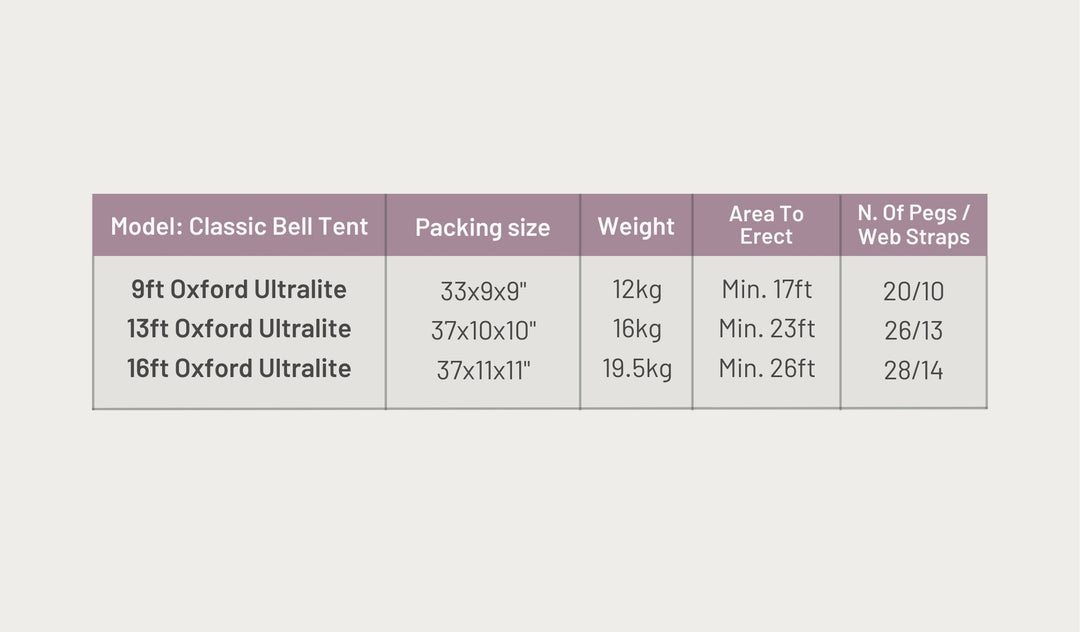Click the 'N. Of Pegs / Web Straps' header
The image size is (1080, 632).
tap(913, 225)
